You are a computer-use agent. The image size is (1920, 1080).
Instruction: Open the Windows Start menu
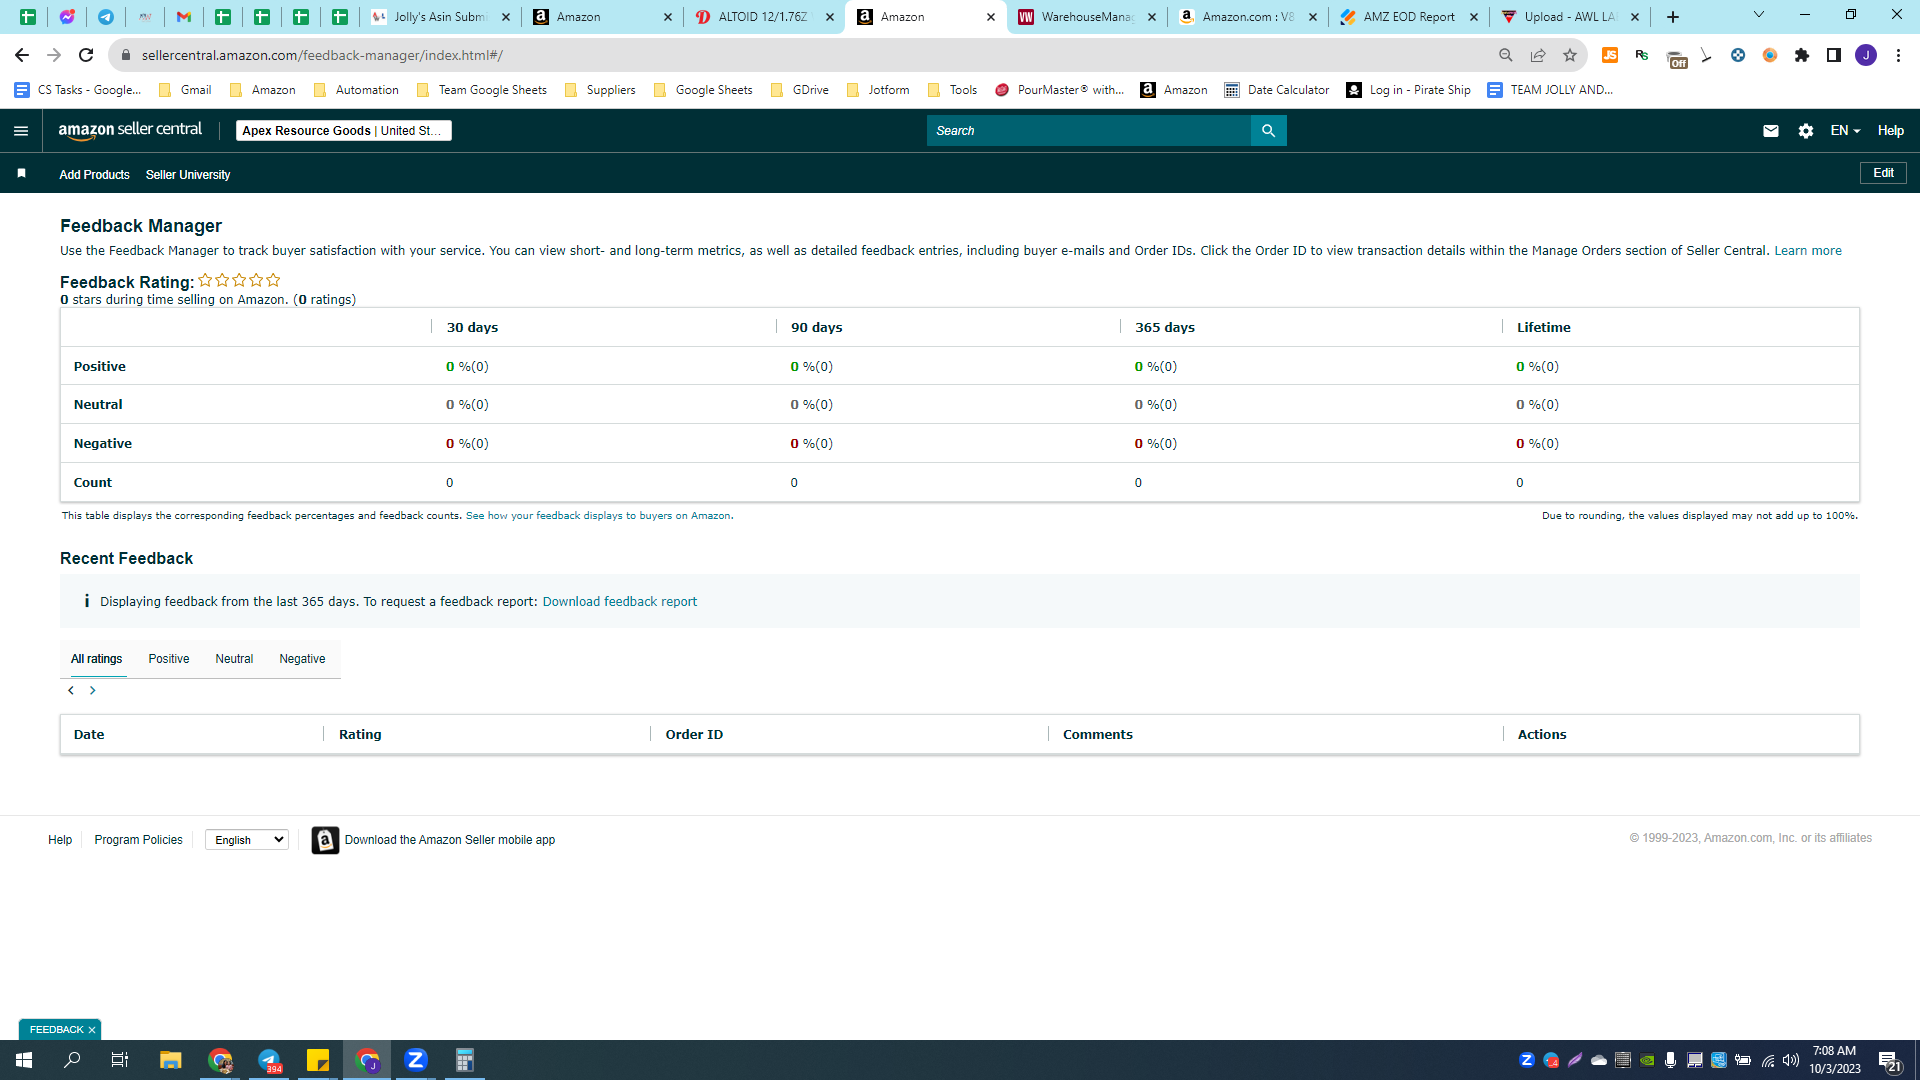24,1060
